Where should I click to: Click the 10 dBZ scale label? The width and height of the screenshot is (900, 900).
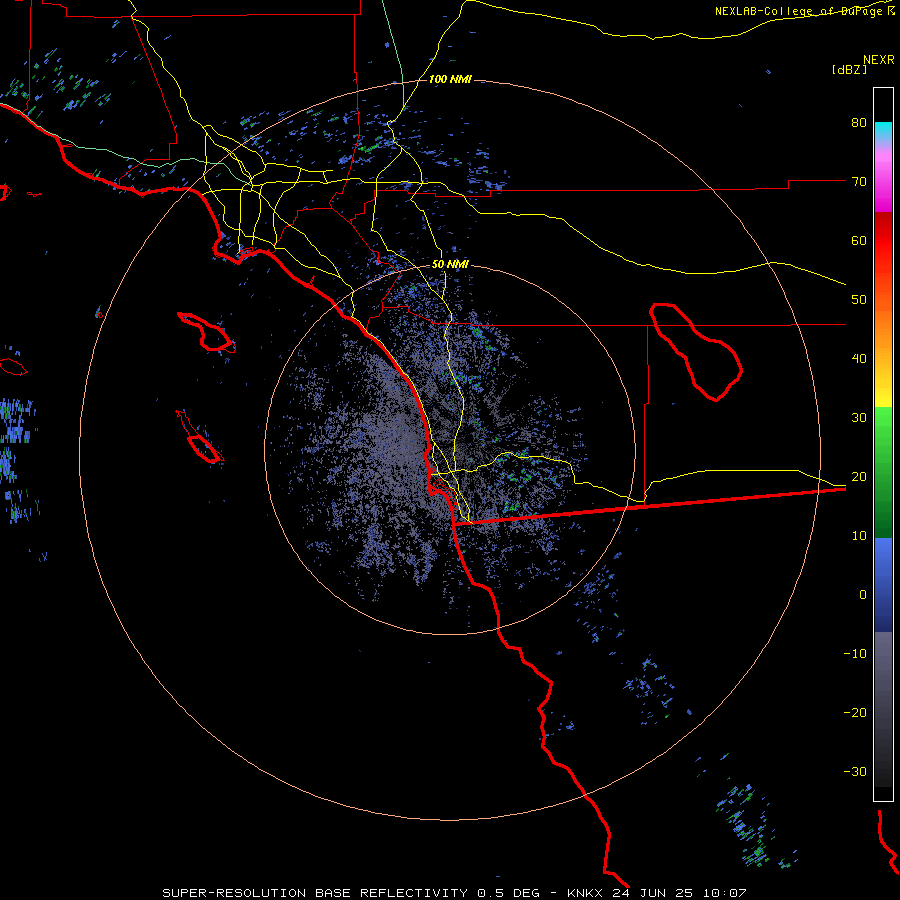pyautogui.click(x=859, y=536)
